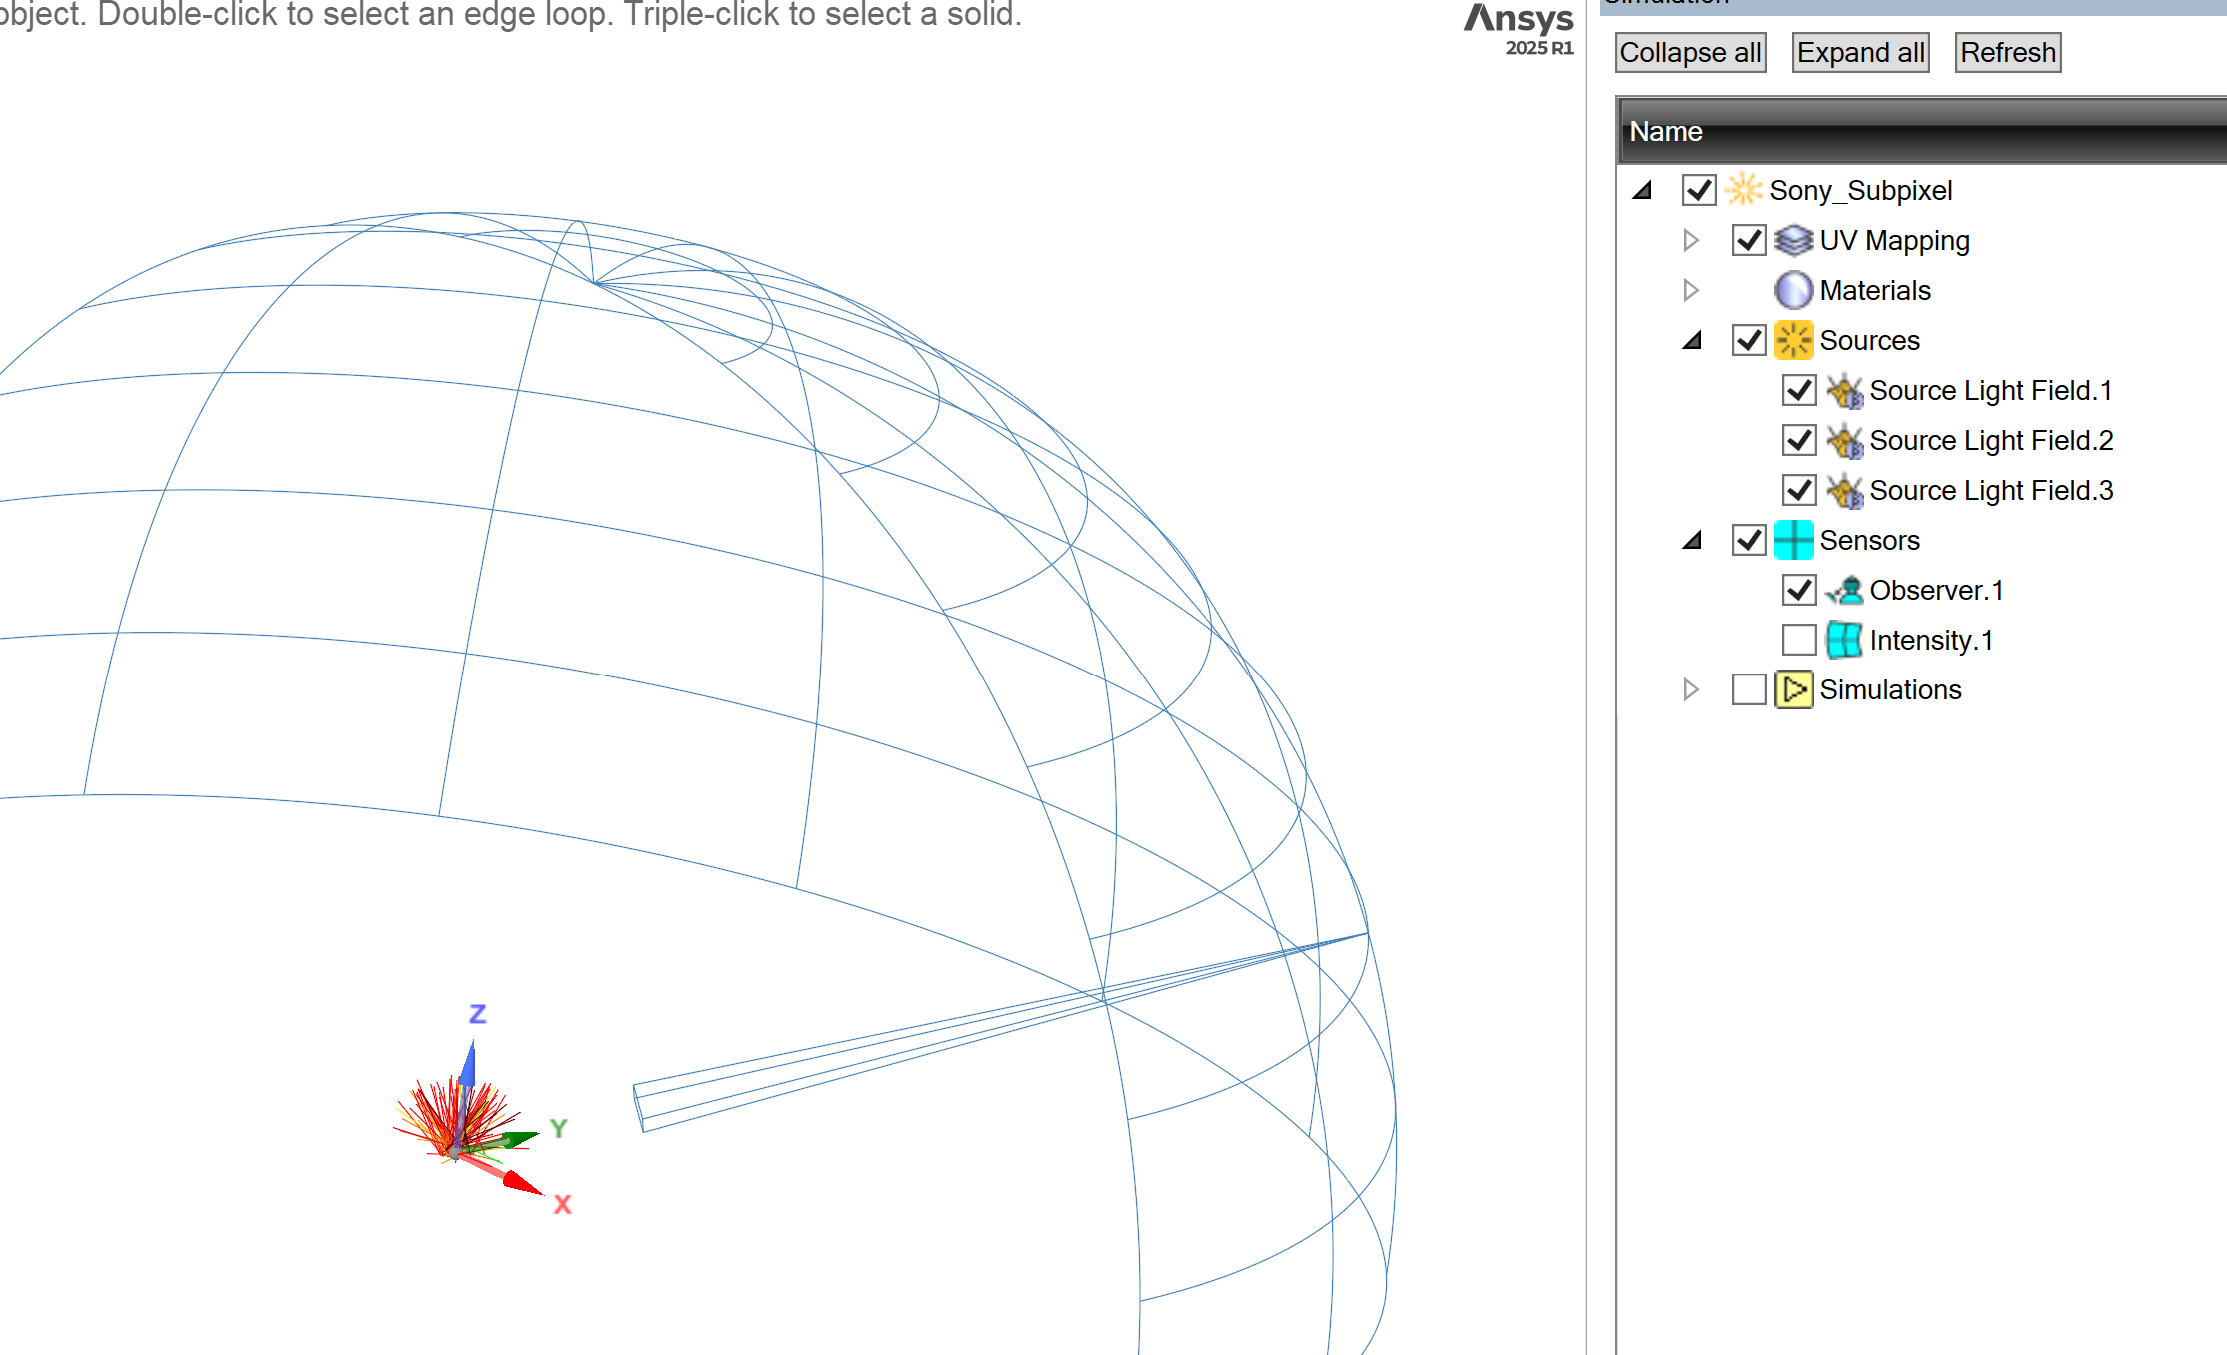The image size is (2227, 1355).
Task: Uncheck the Observer.1 checkbox
Action: click(x=1799, y=590)
